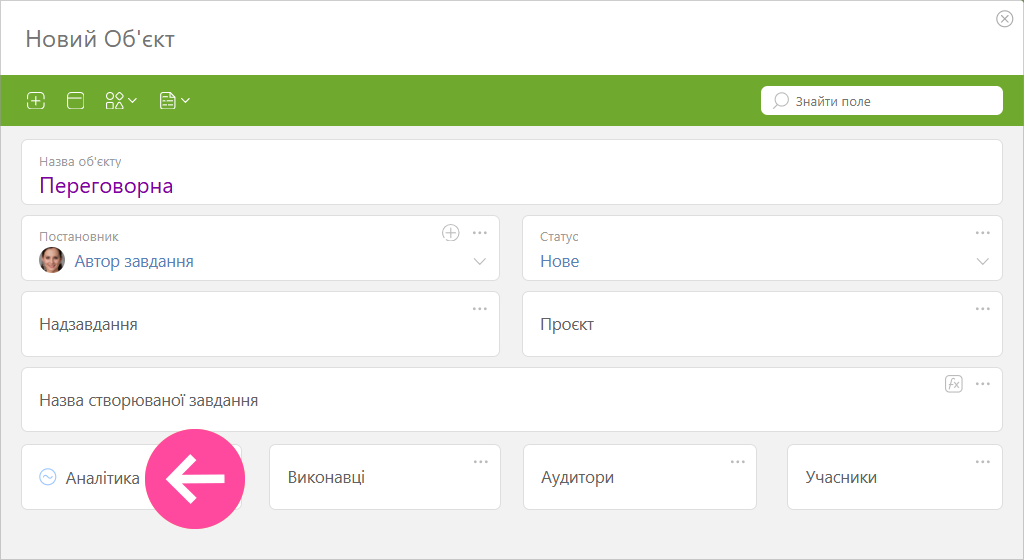Click the Аналітика circle icon
This screenshot has width=1024, height=560.
pos(48,477)
